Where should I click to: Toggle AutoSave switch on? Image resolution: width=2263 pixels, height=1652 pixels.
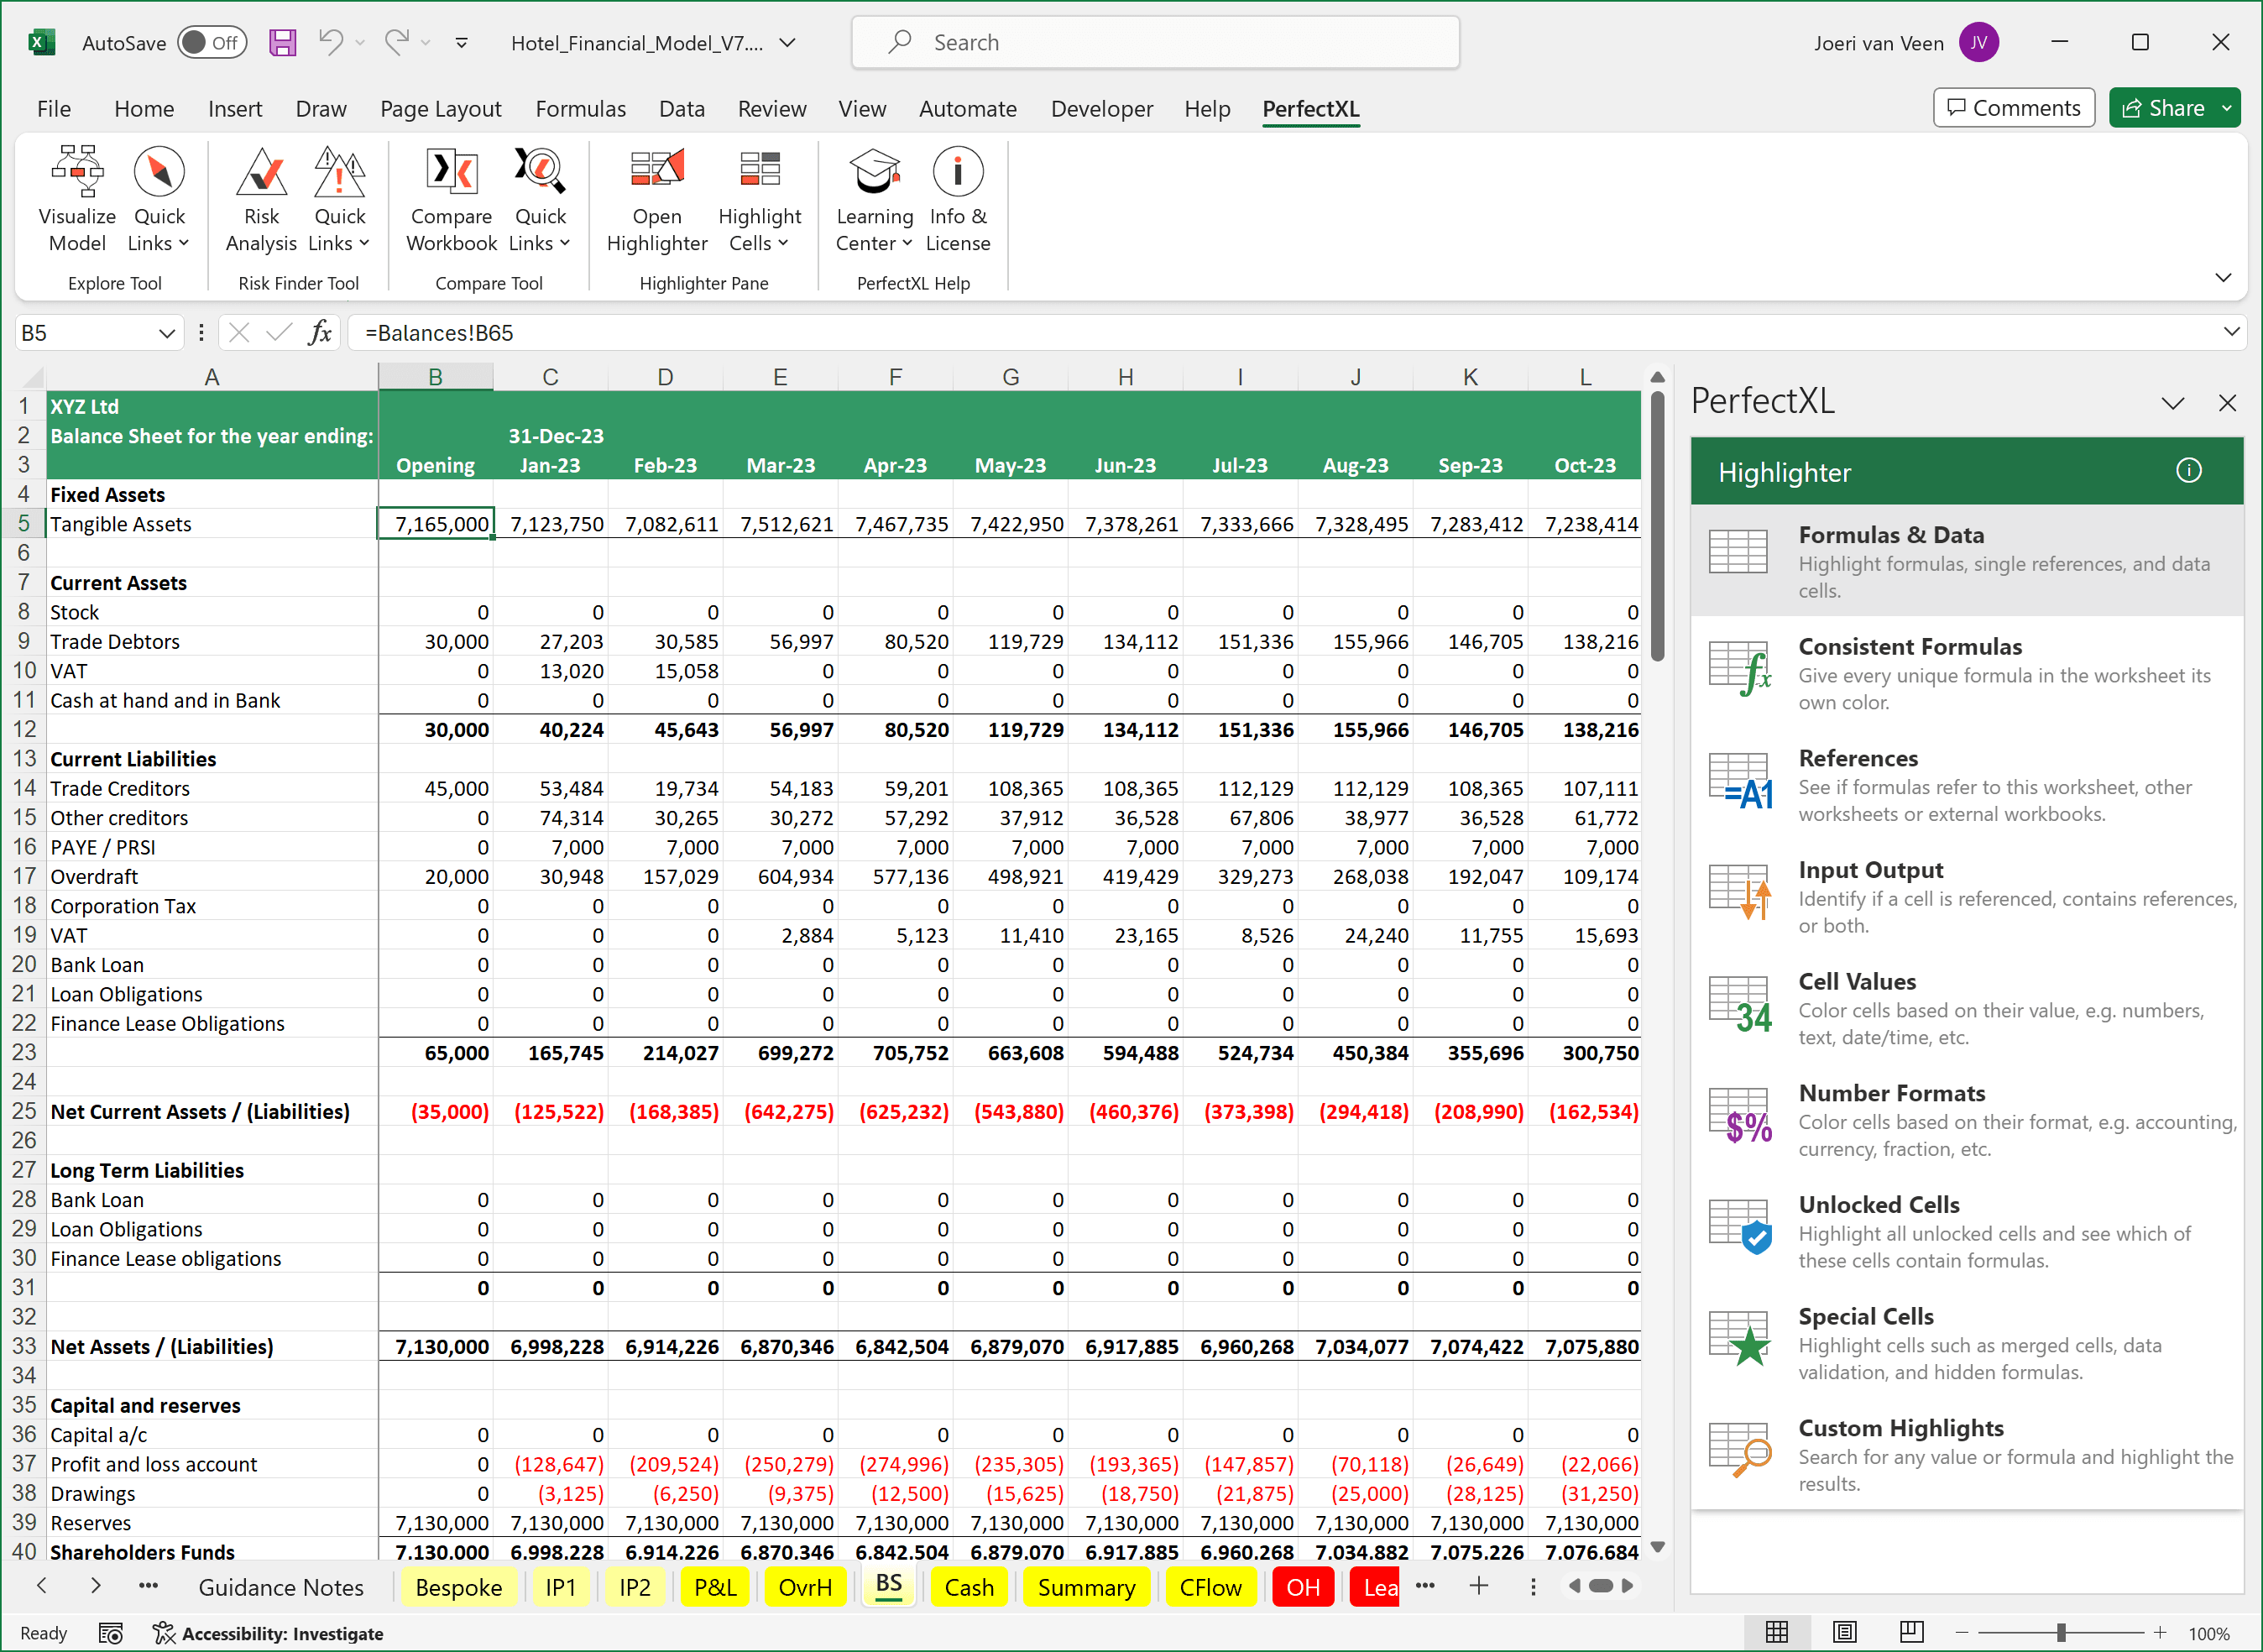pos(211,43)
